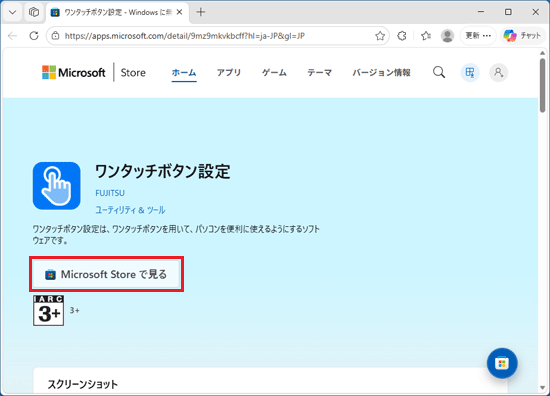Click the スクリーンショット section heading

pos(83,384)
